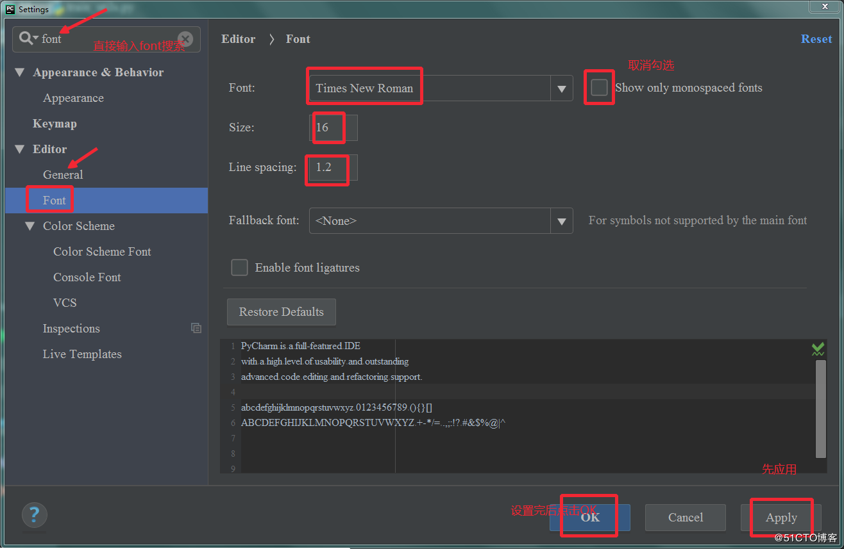Collapse the Editor tree section
The height and width of the screenshot is (549, 844).
(x=20, y=149)
